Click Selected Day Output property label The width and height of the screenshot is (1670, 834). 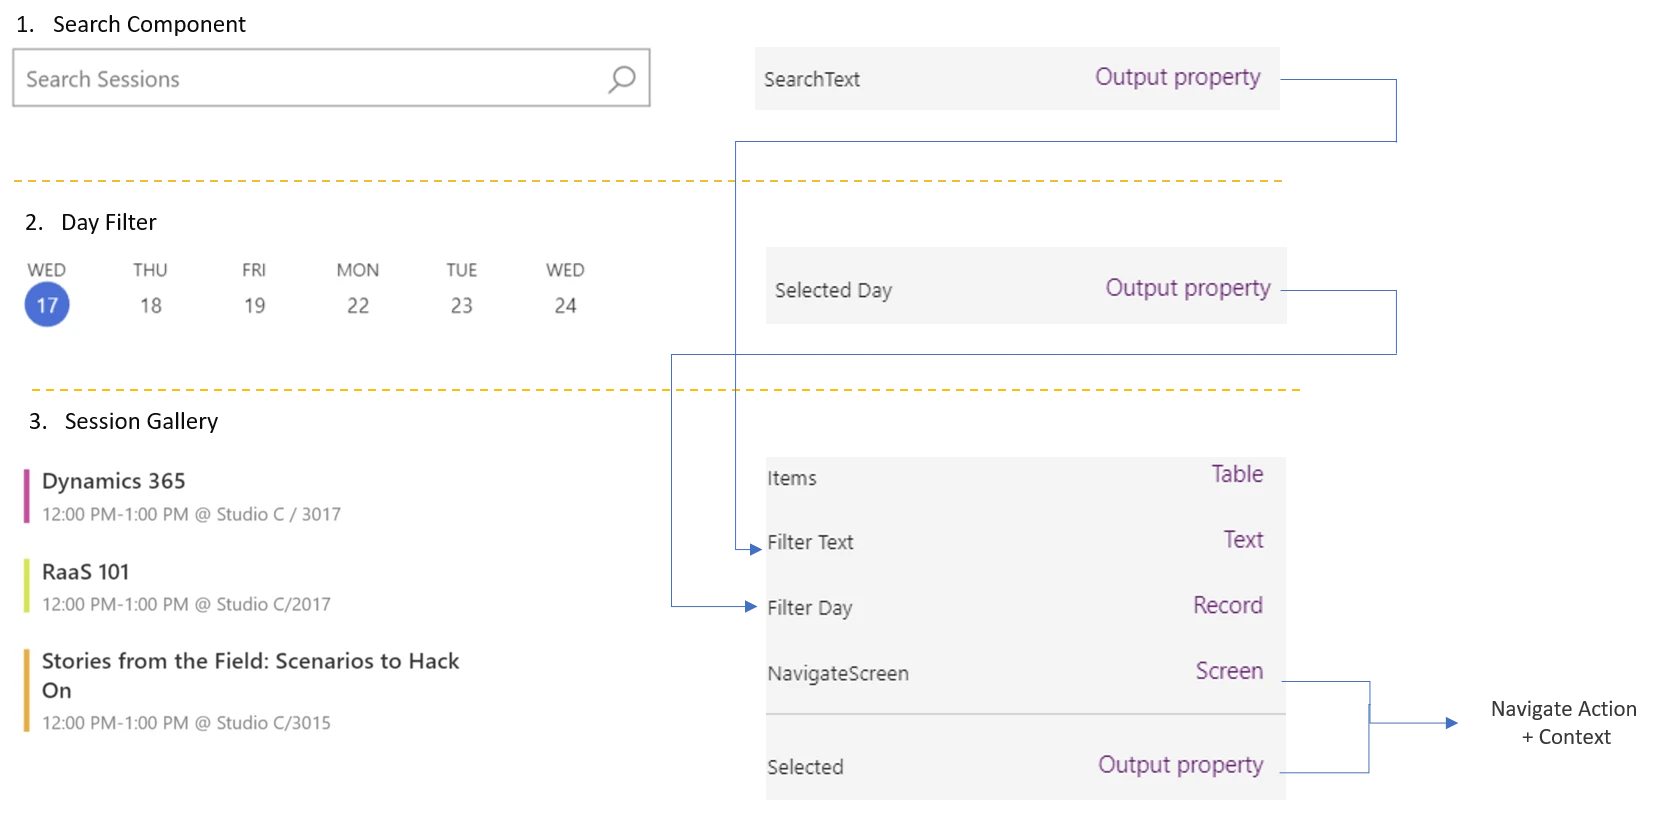(1187, 288)
